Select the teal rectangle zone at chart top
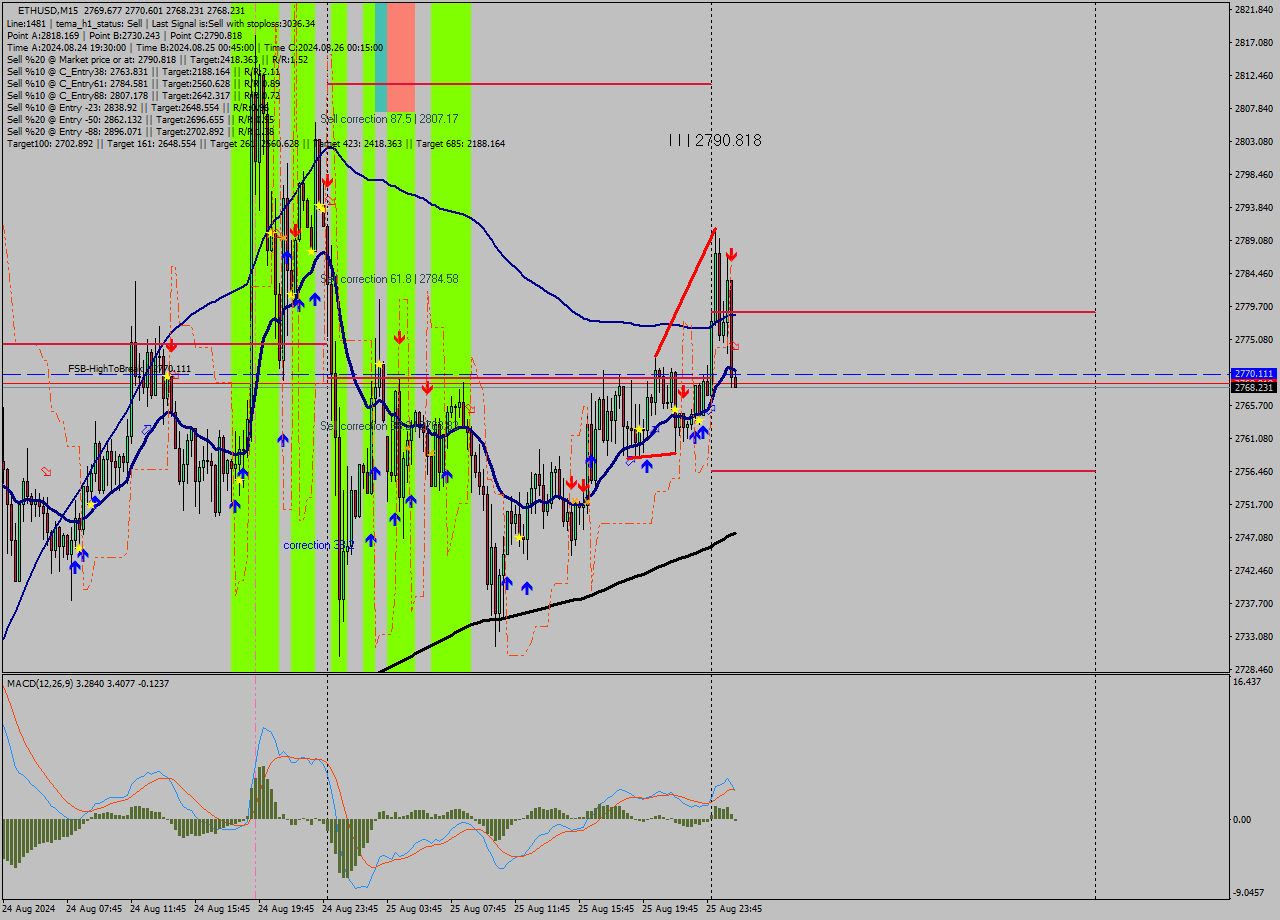The width and height of the screenshot is (1280, 920). (381, 57)
